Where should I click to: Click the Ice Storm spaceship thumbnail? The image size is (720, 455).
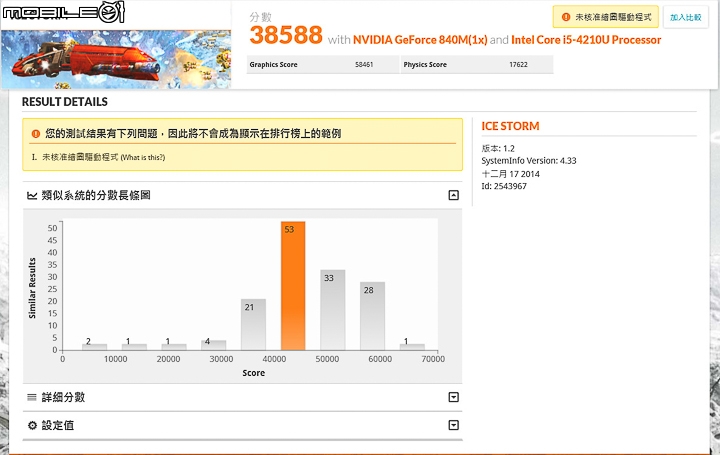pyautogui.click(x=116, y=59)
